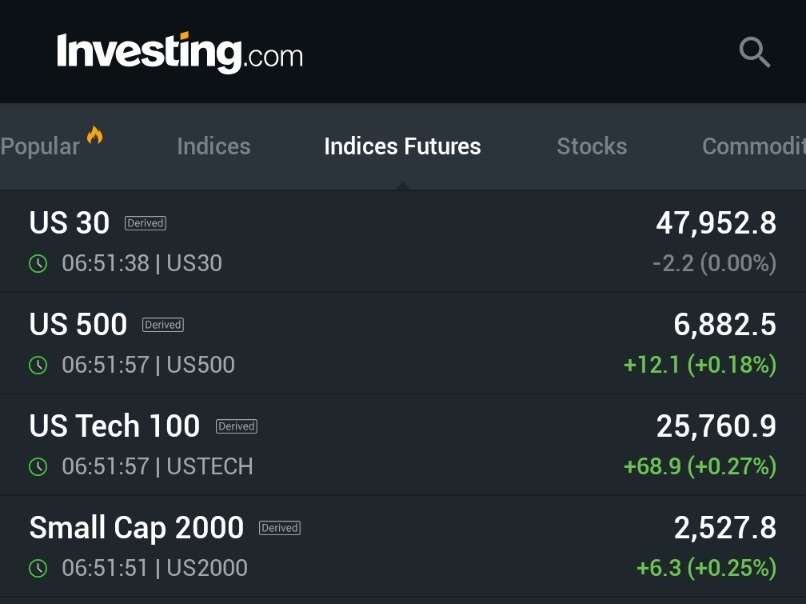This screenshot has height=604, width=806.
Task: Open the US 500 instrument name
Action: (78, 325)
